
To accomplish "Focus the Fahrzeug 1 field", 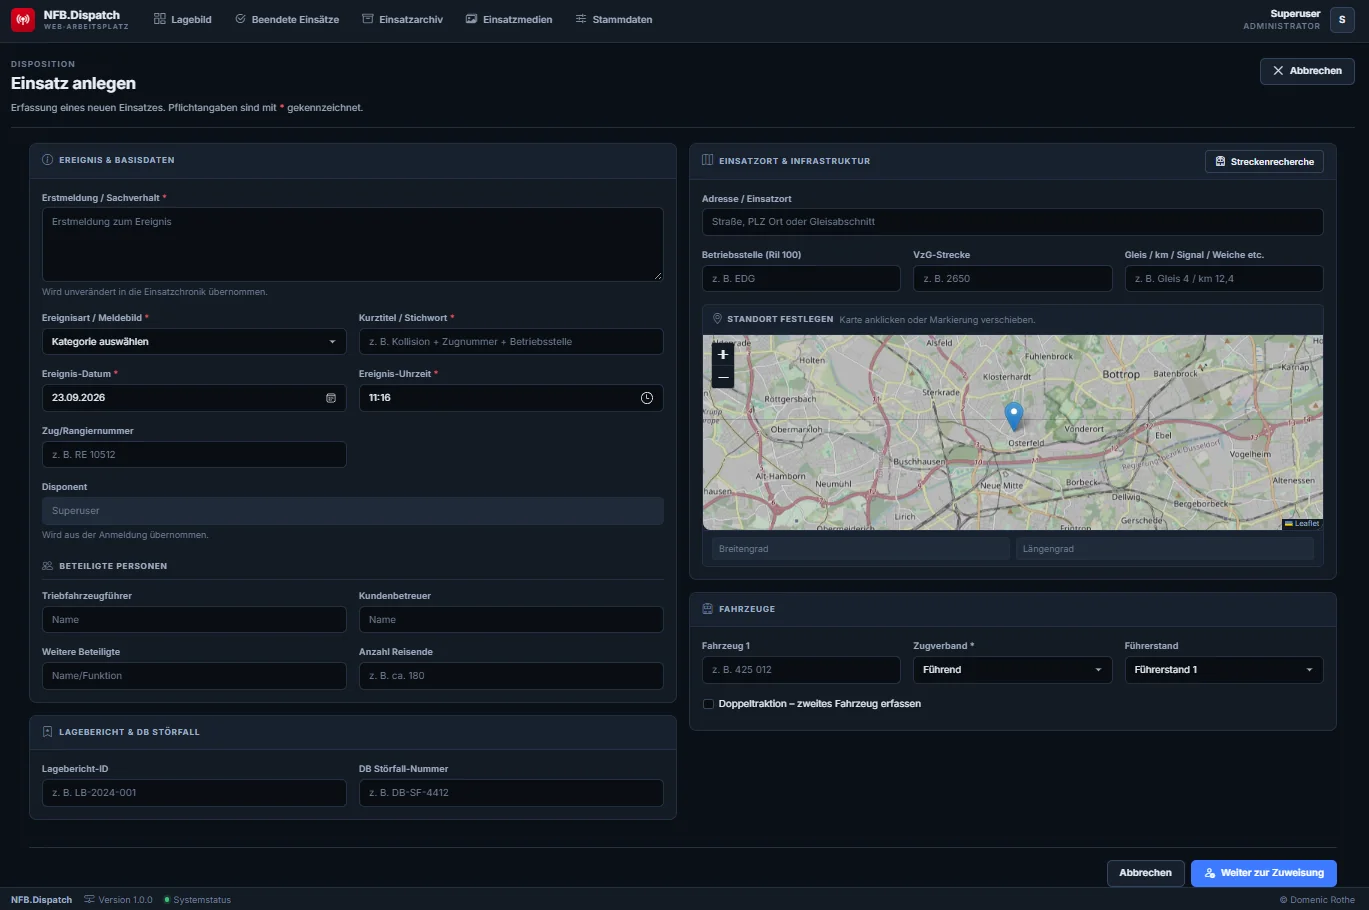I will point(801,670).
